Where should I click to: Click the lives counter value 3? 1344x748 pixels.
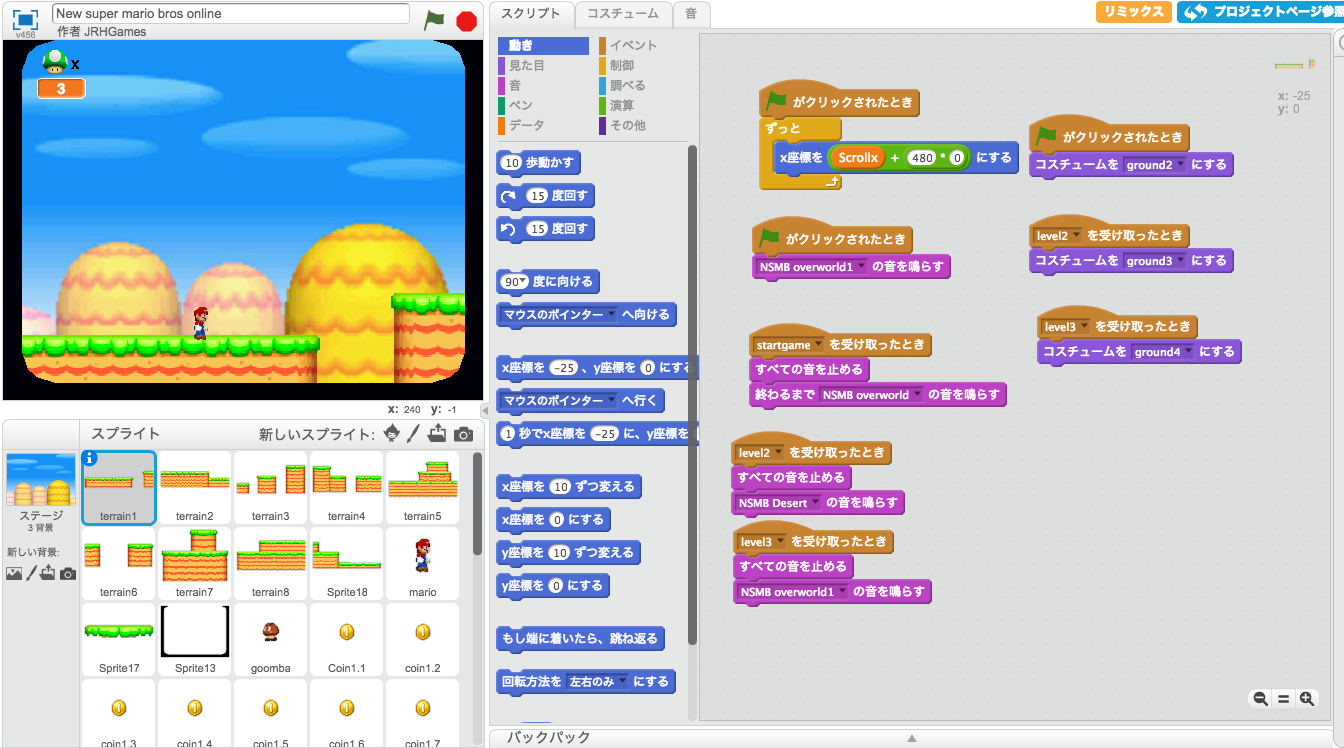pos(61,89)
